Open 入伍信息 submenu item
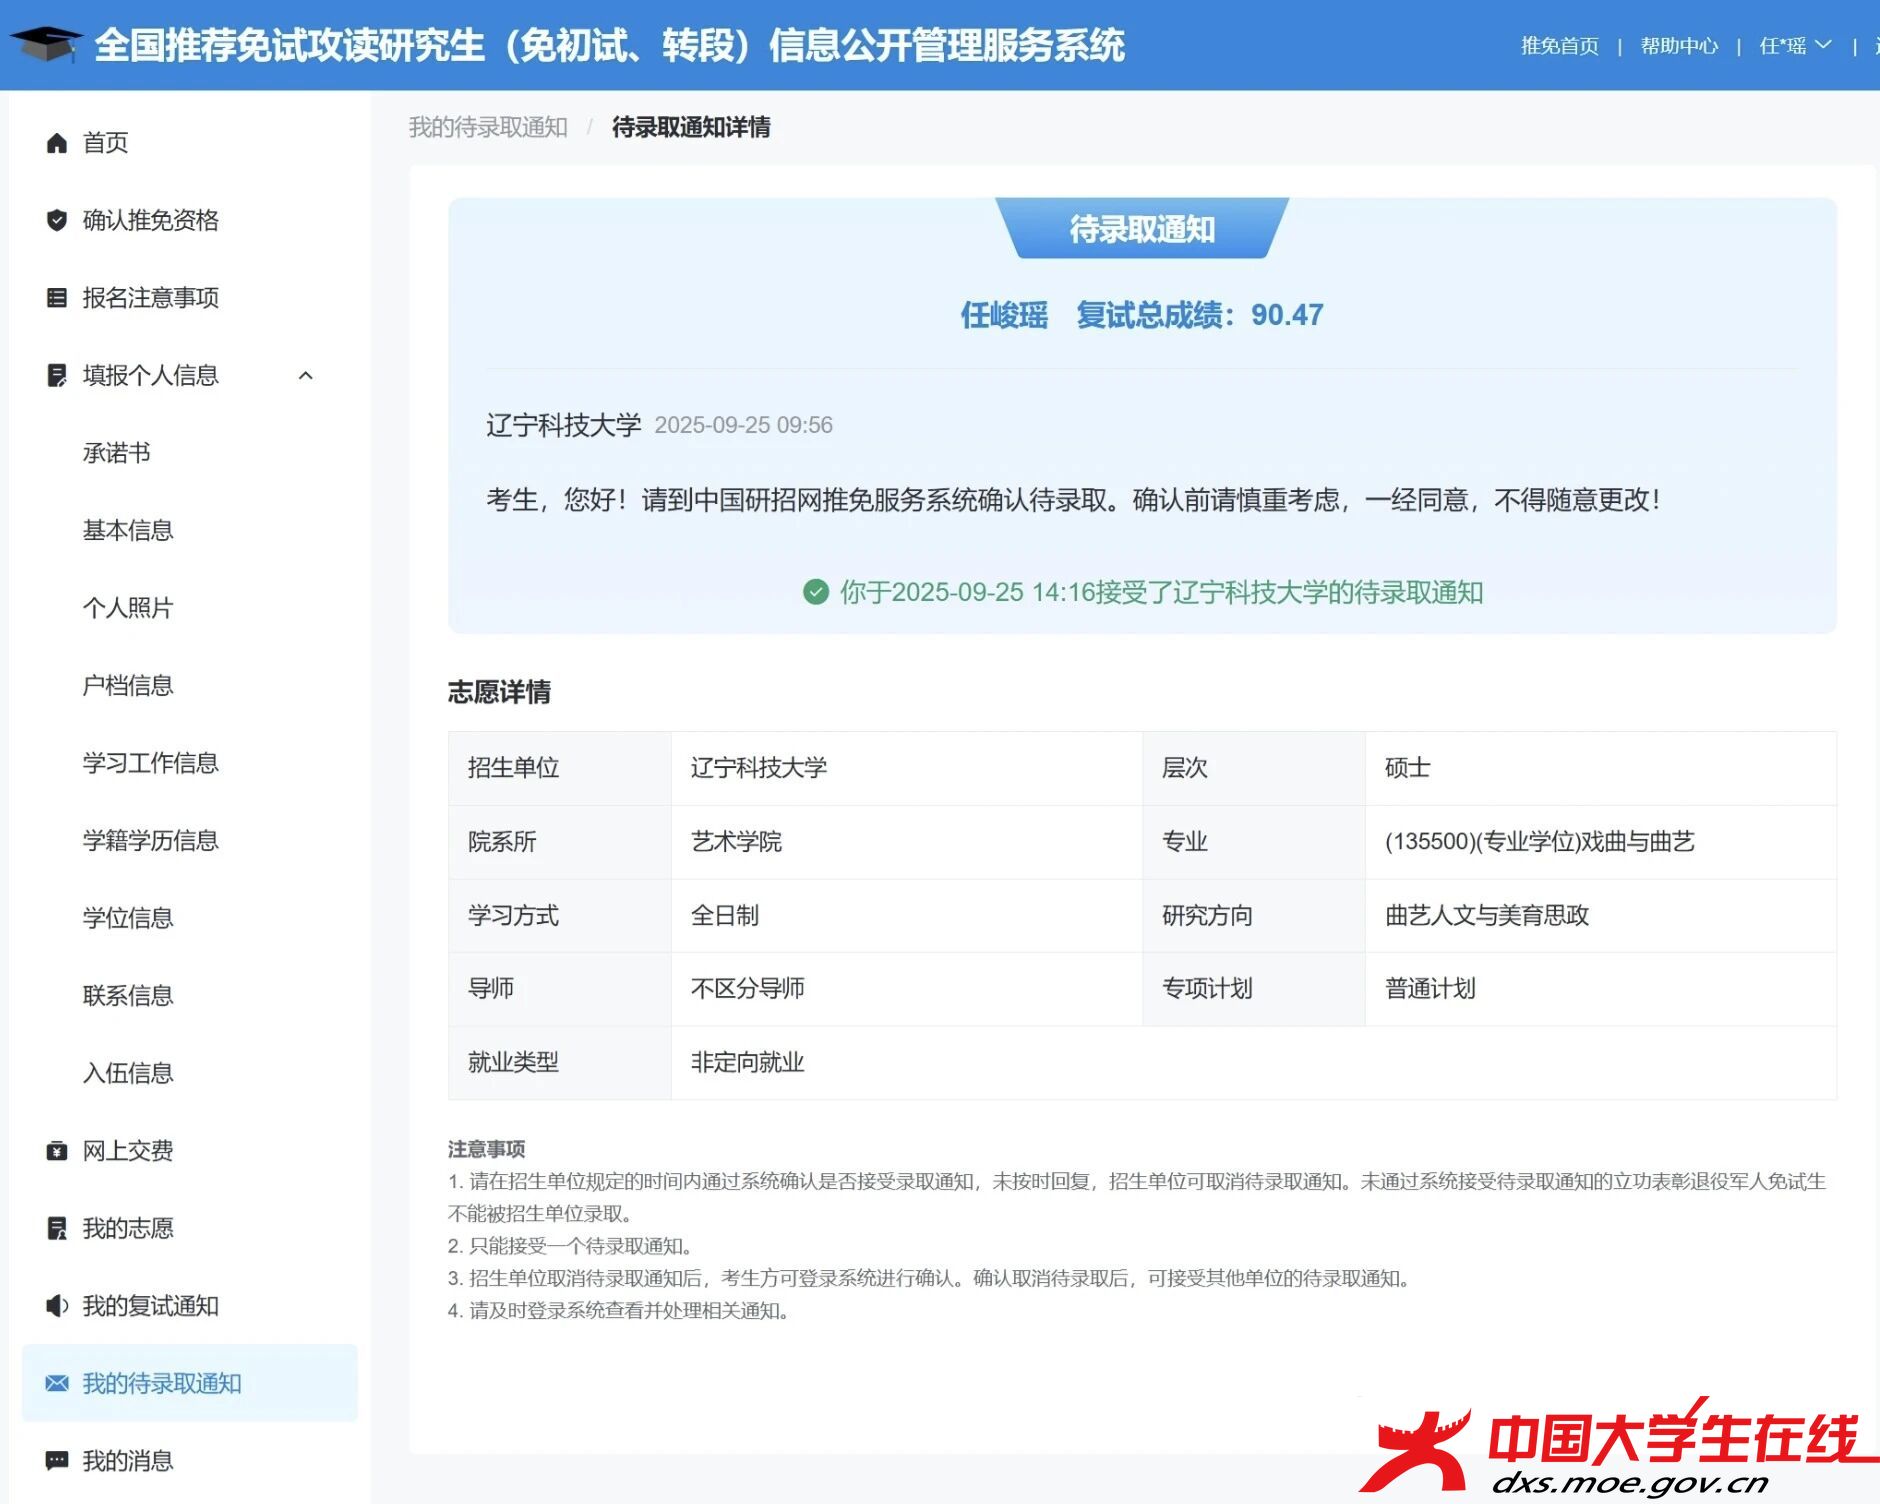1880x1504 pixels. point(128,1073)
